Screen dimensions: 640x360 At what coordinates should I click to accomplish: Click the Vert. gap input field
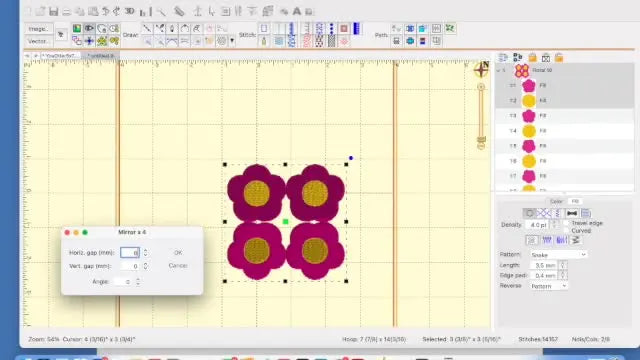pos(130,266)
